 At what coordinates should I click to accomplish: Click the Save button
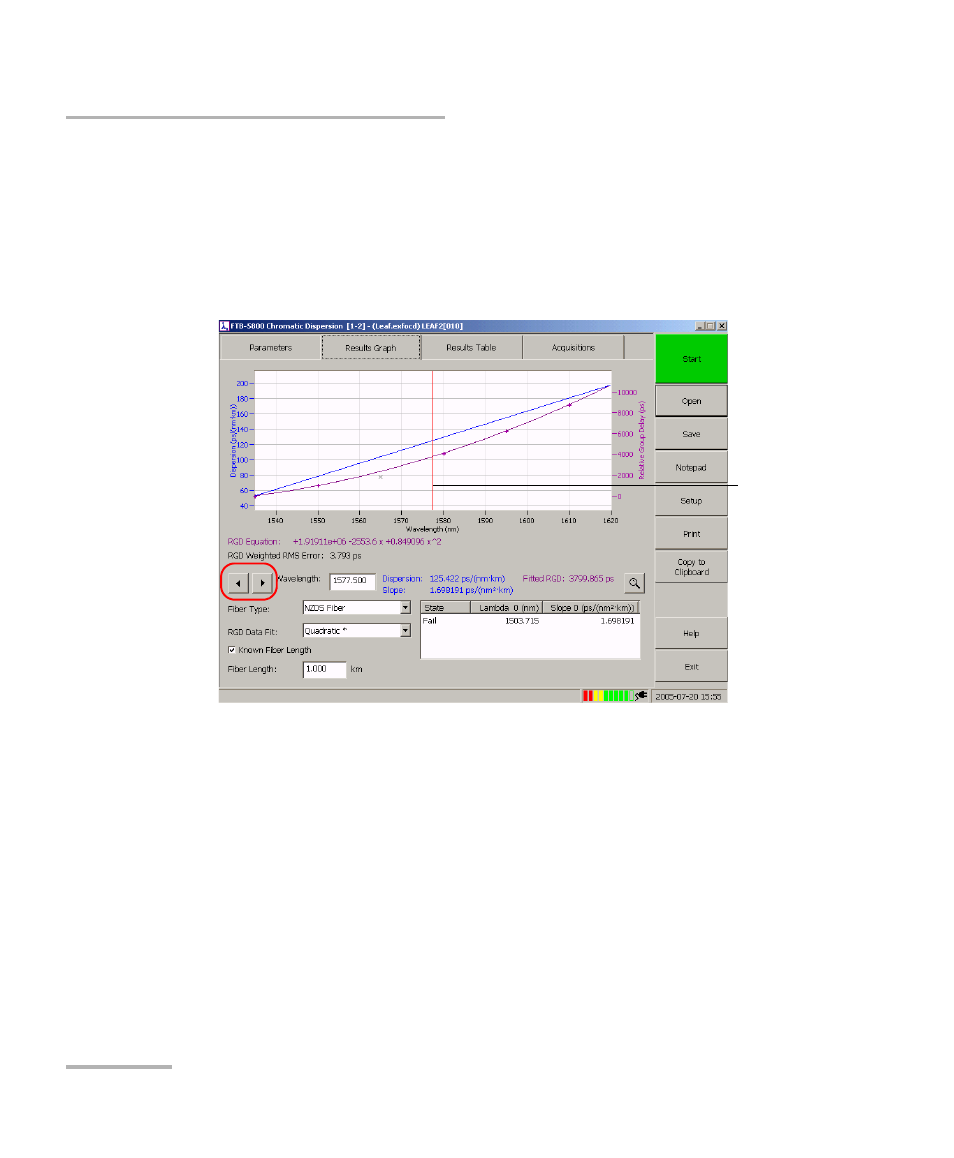tap(691, 434)
